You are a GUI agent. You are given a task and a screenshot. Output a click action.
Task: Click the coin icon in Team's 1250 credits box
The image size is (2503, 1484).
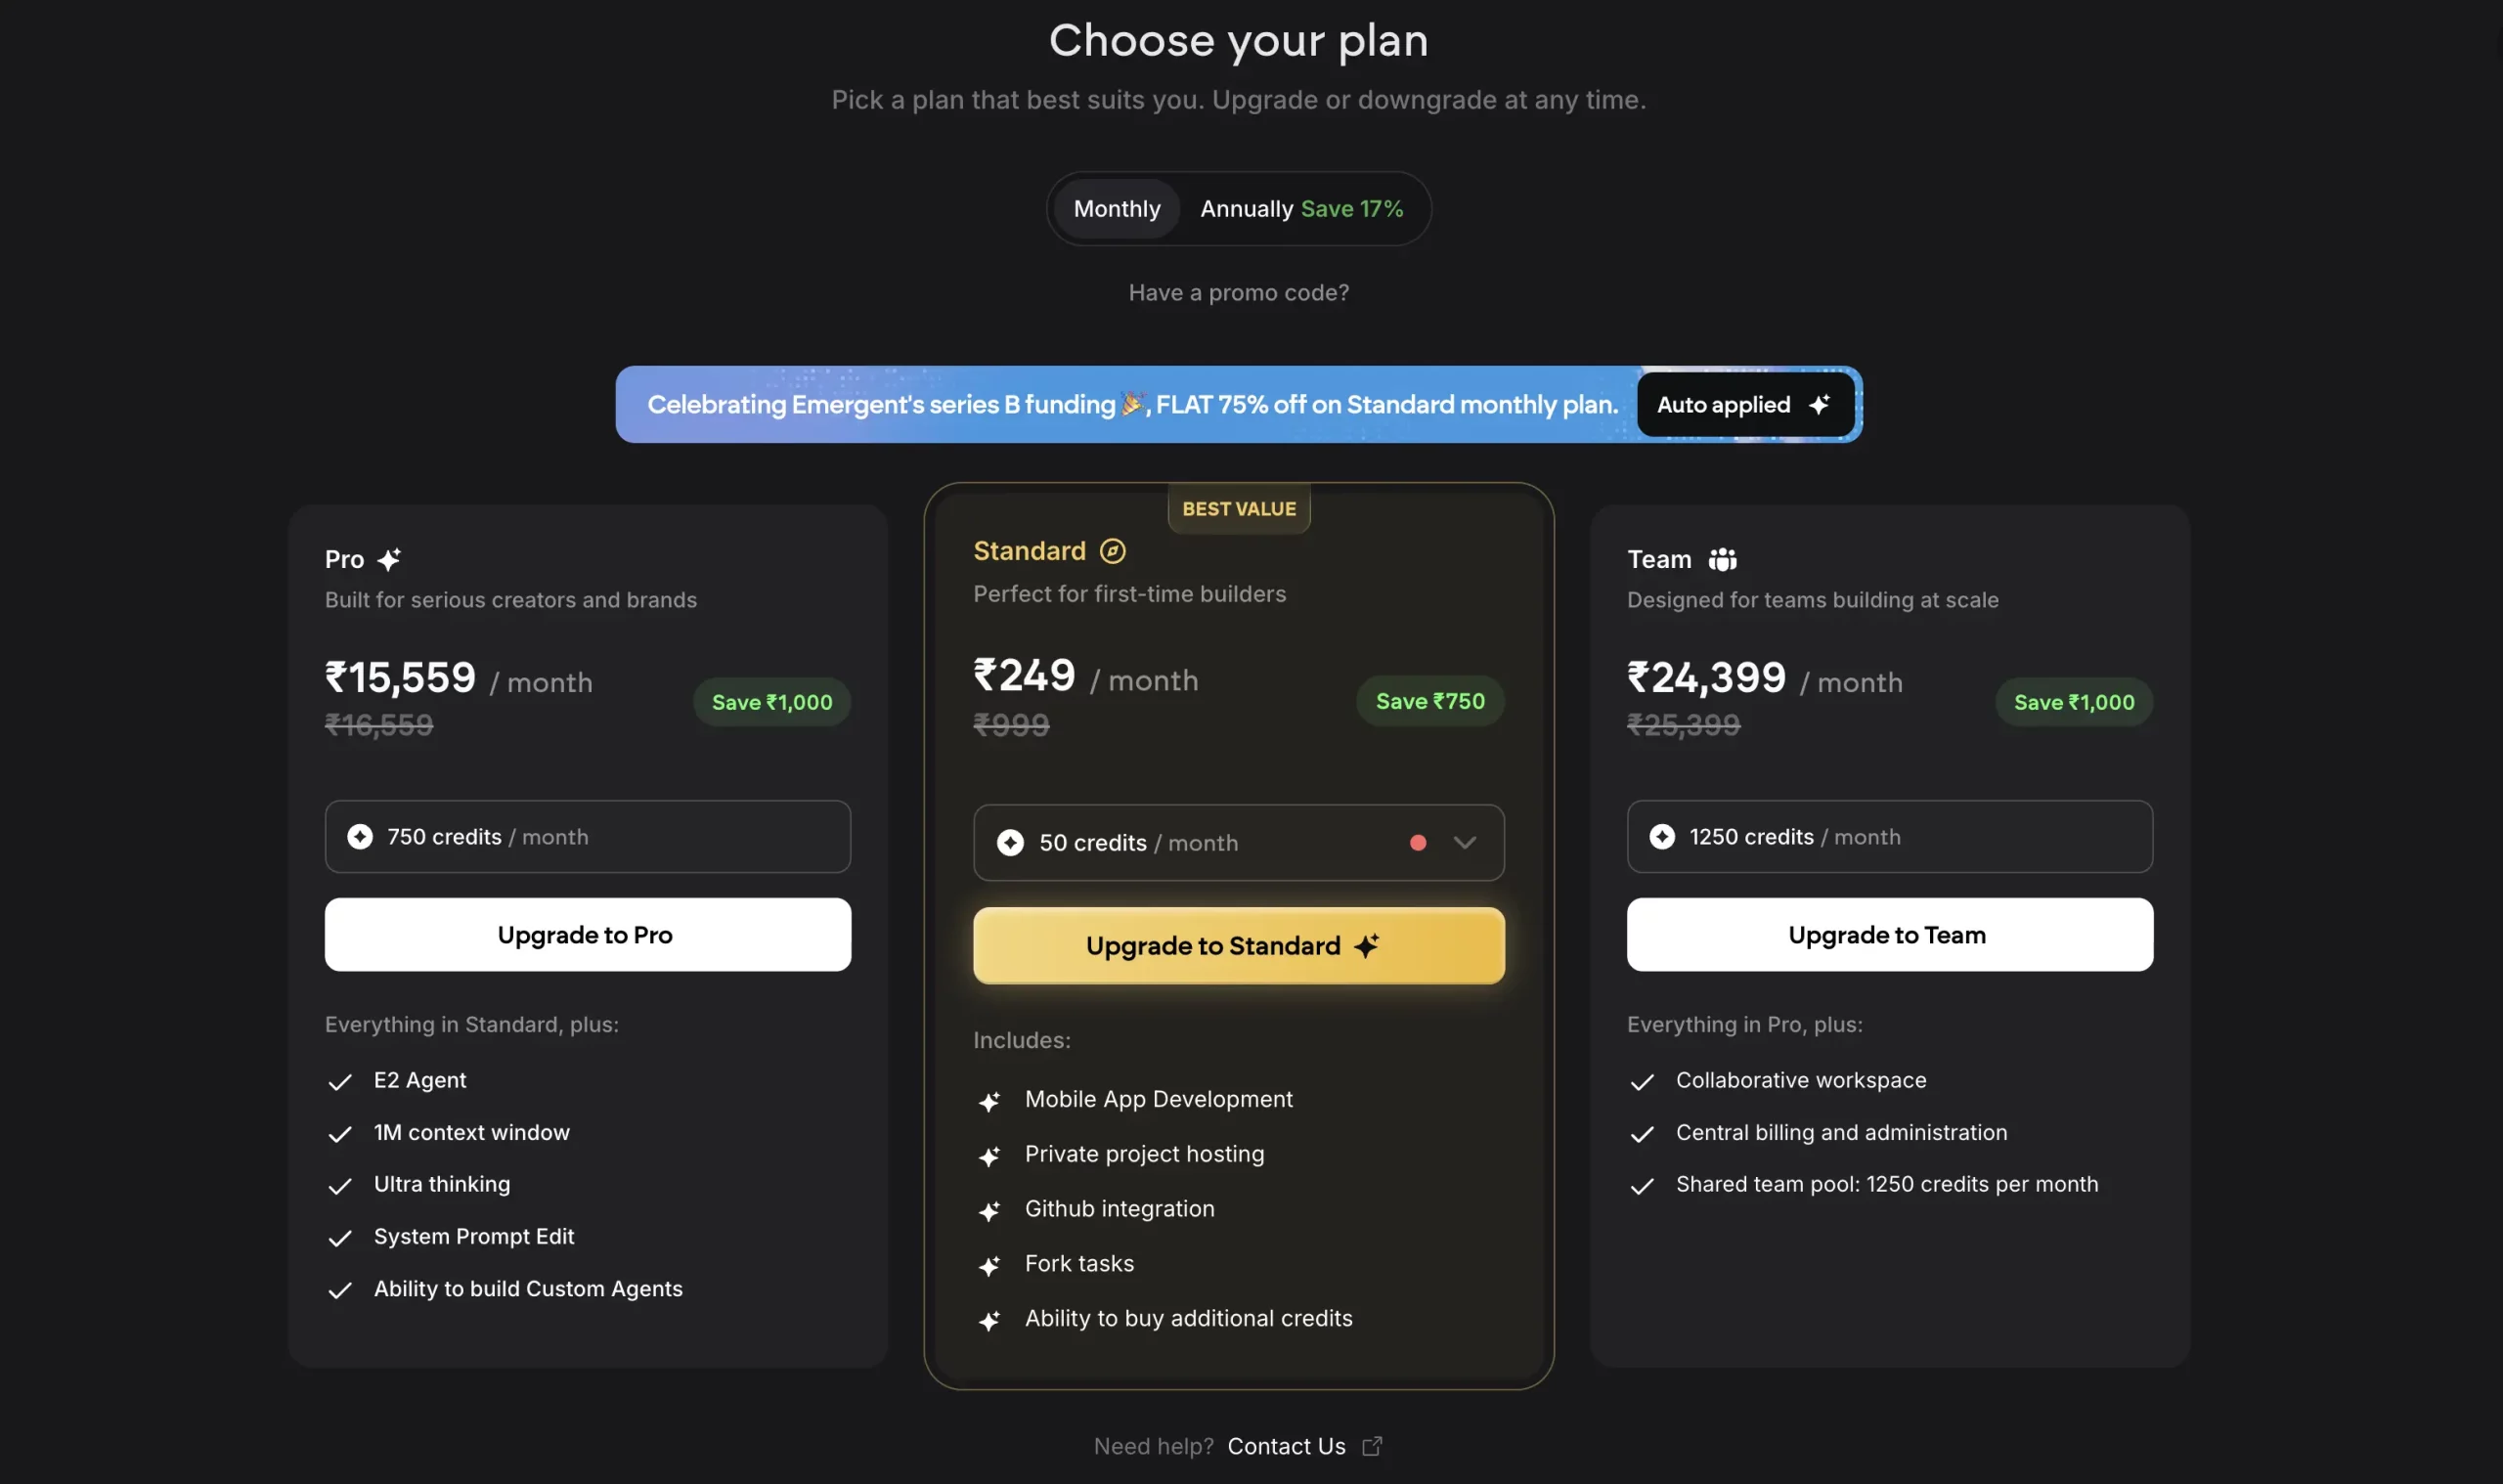pos(1662,837)
